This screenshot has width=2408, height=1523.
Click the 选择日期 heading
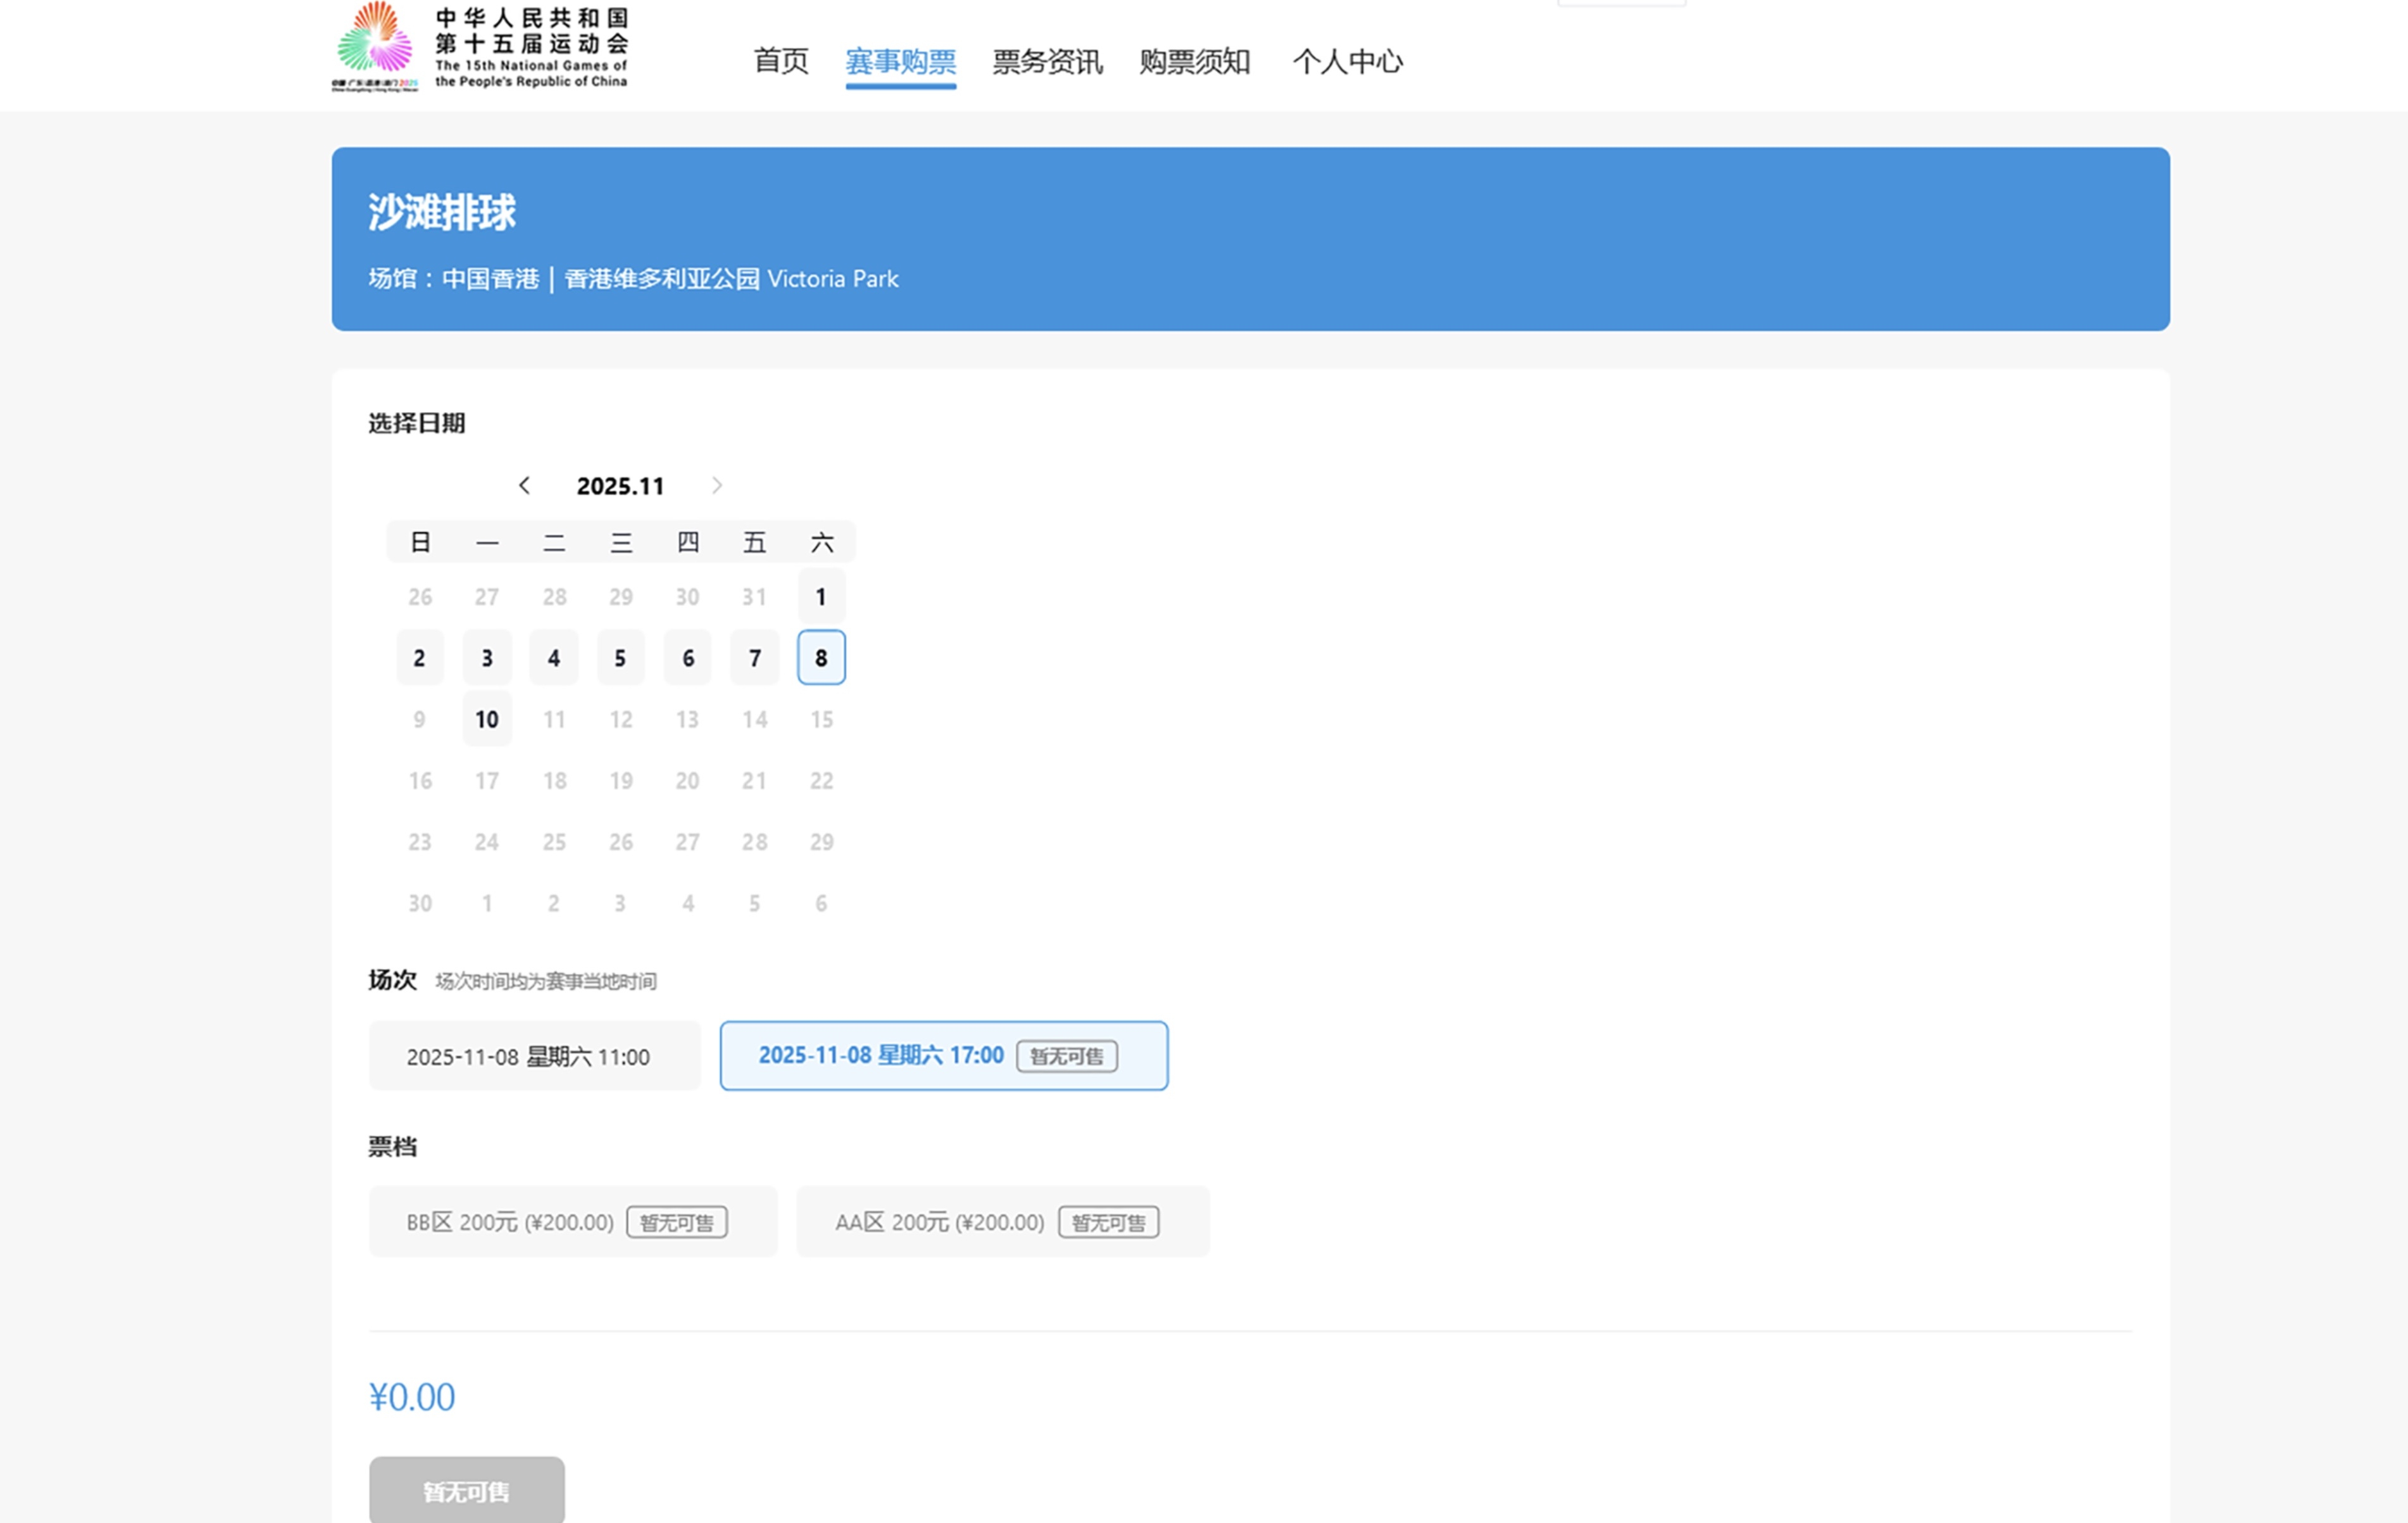(x=417, y=423)
